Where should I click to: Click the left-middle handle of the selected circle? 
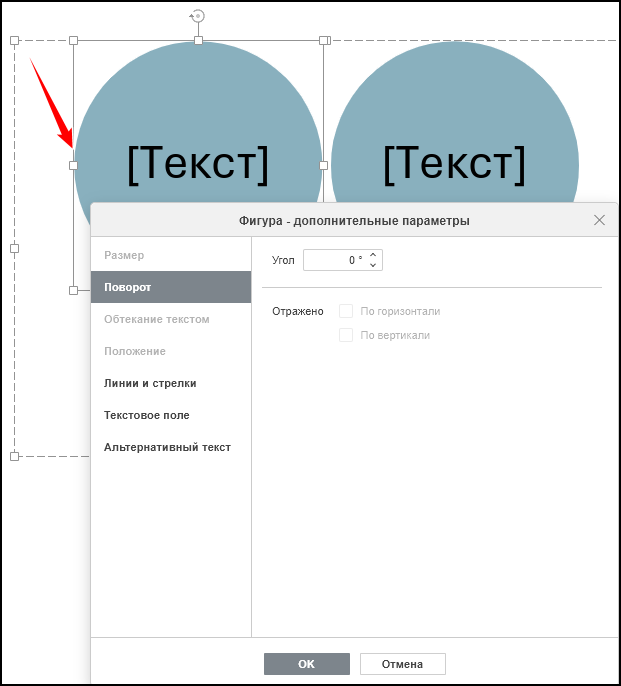(74, 165)
